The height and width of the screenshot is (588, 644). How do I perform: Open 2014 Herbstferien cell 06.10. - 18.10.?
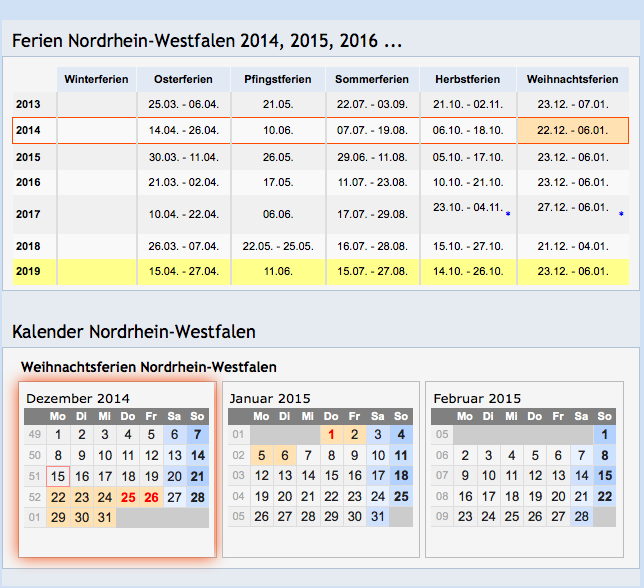point(468,131)
